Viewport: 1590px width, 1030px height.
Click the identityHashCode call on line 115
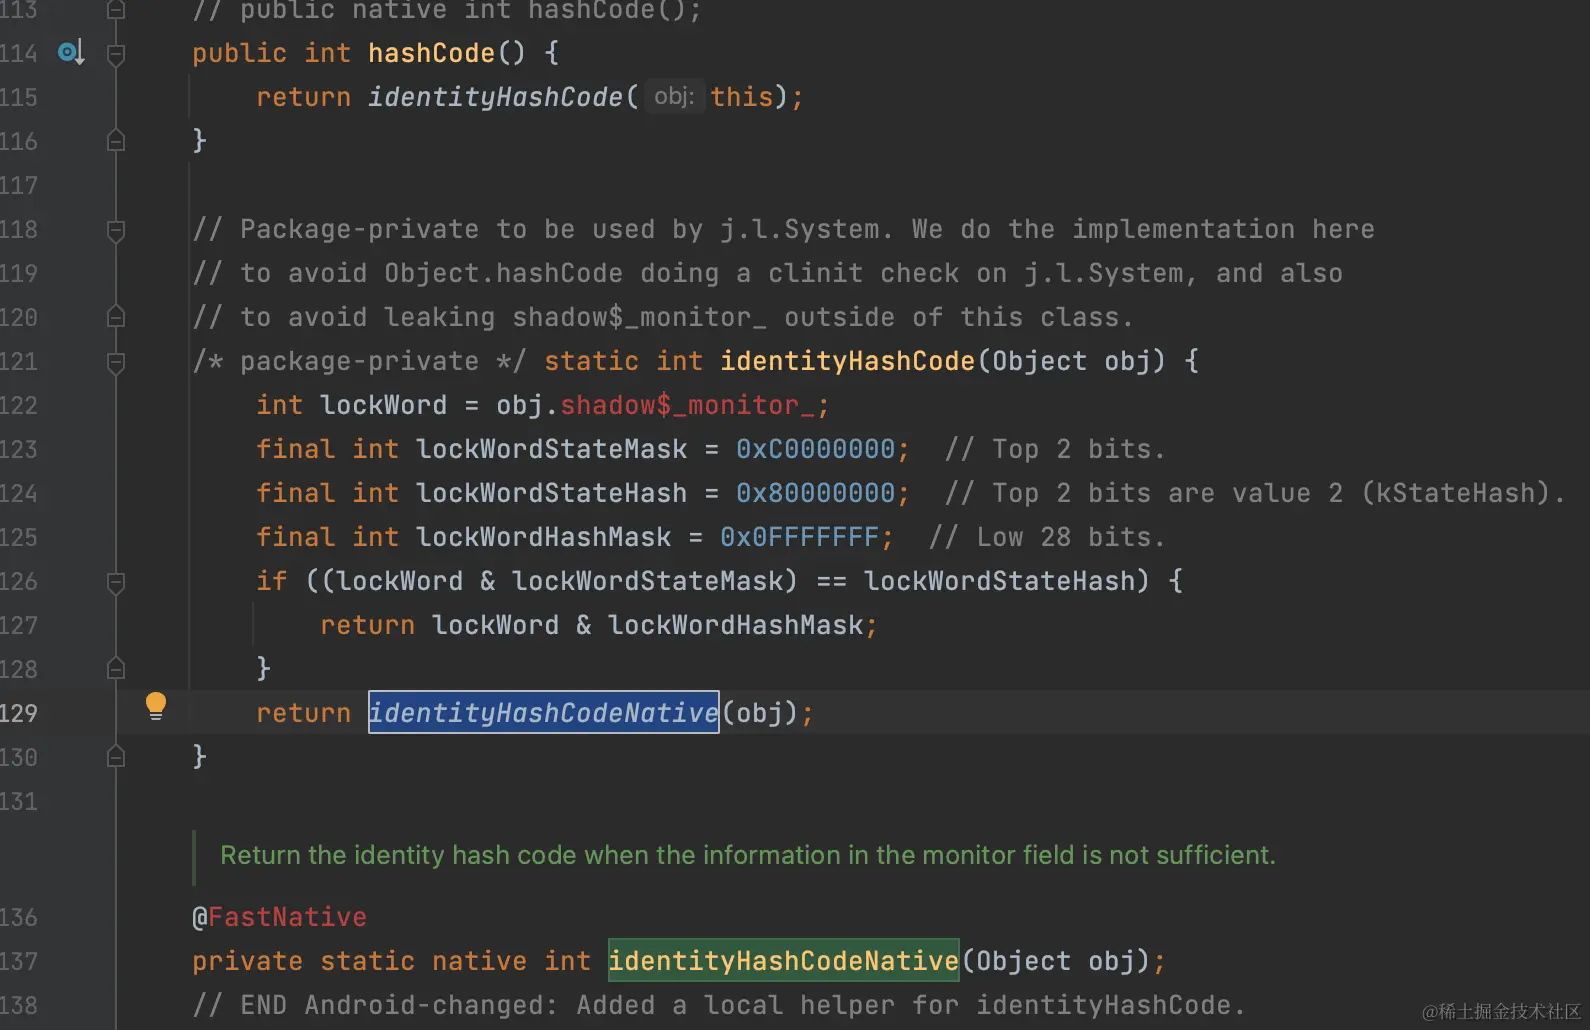click(495, 97)
